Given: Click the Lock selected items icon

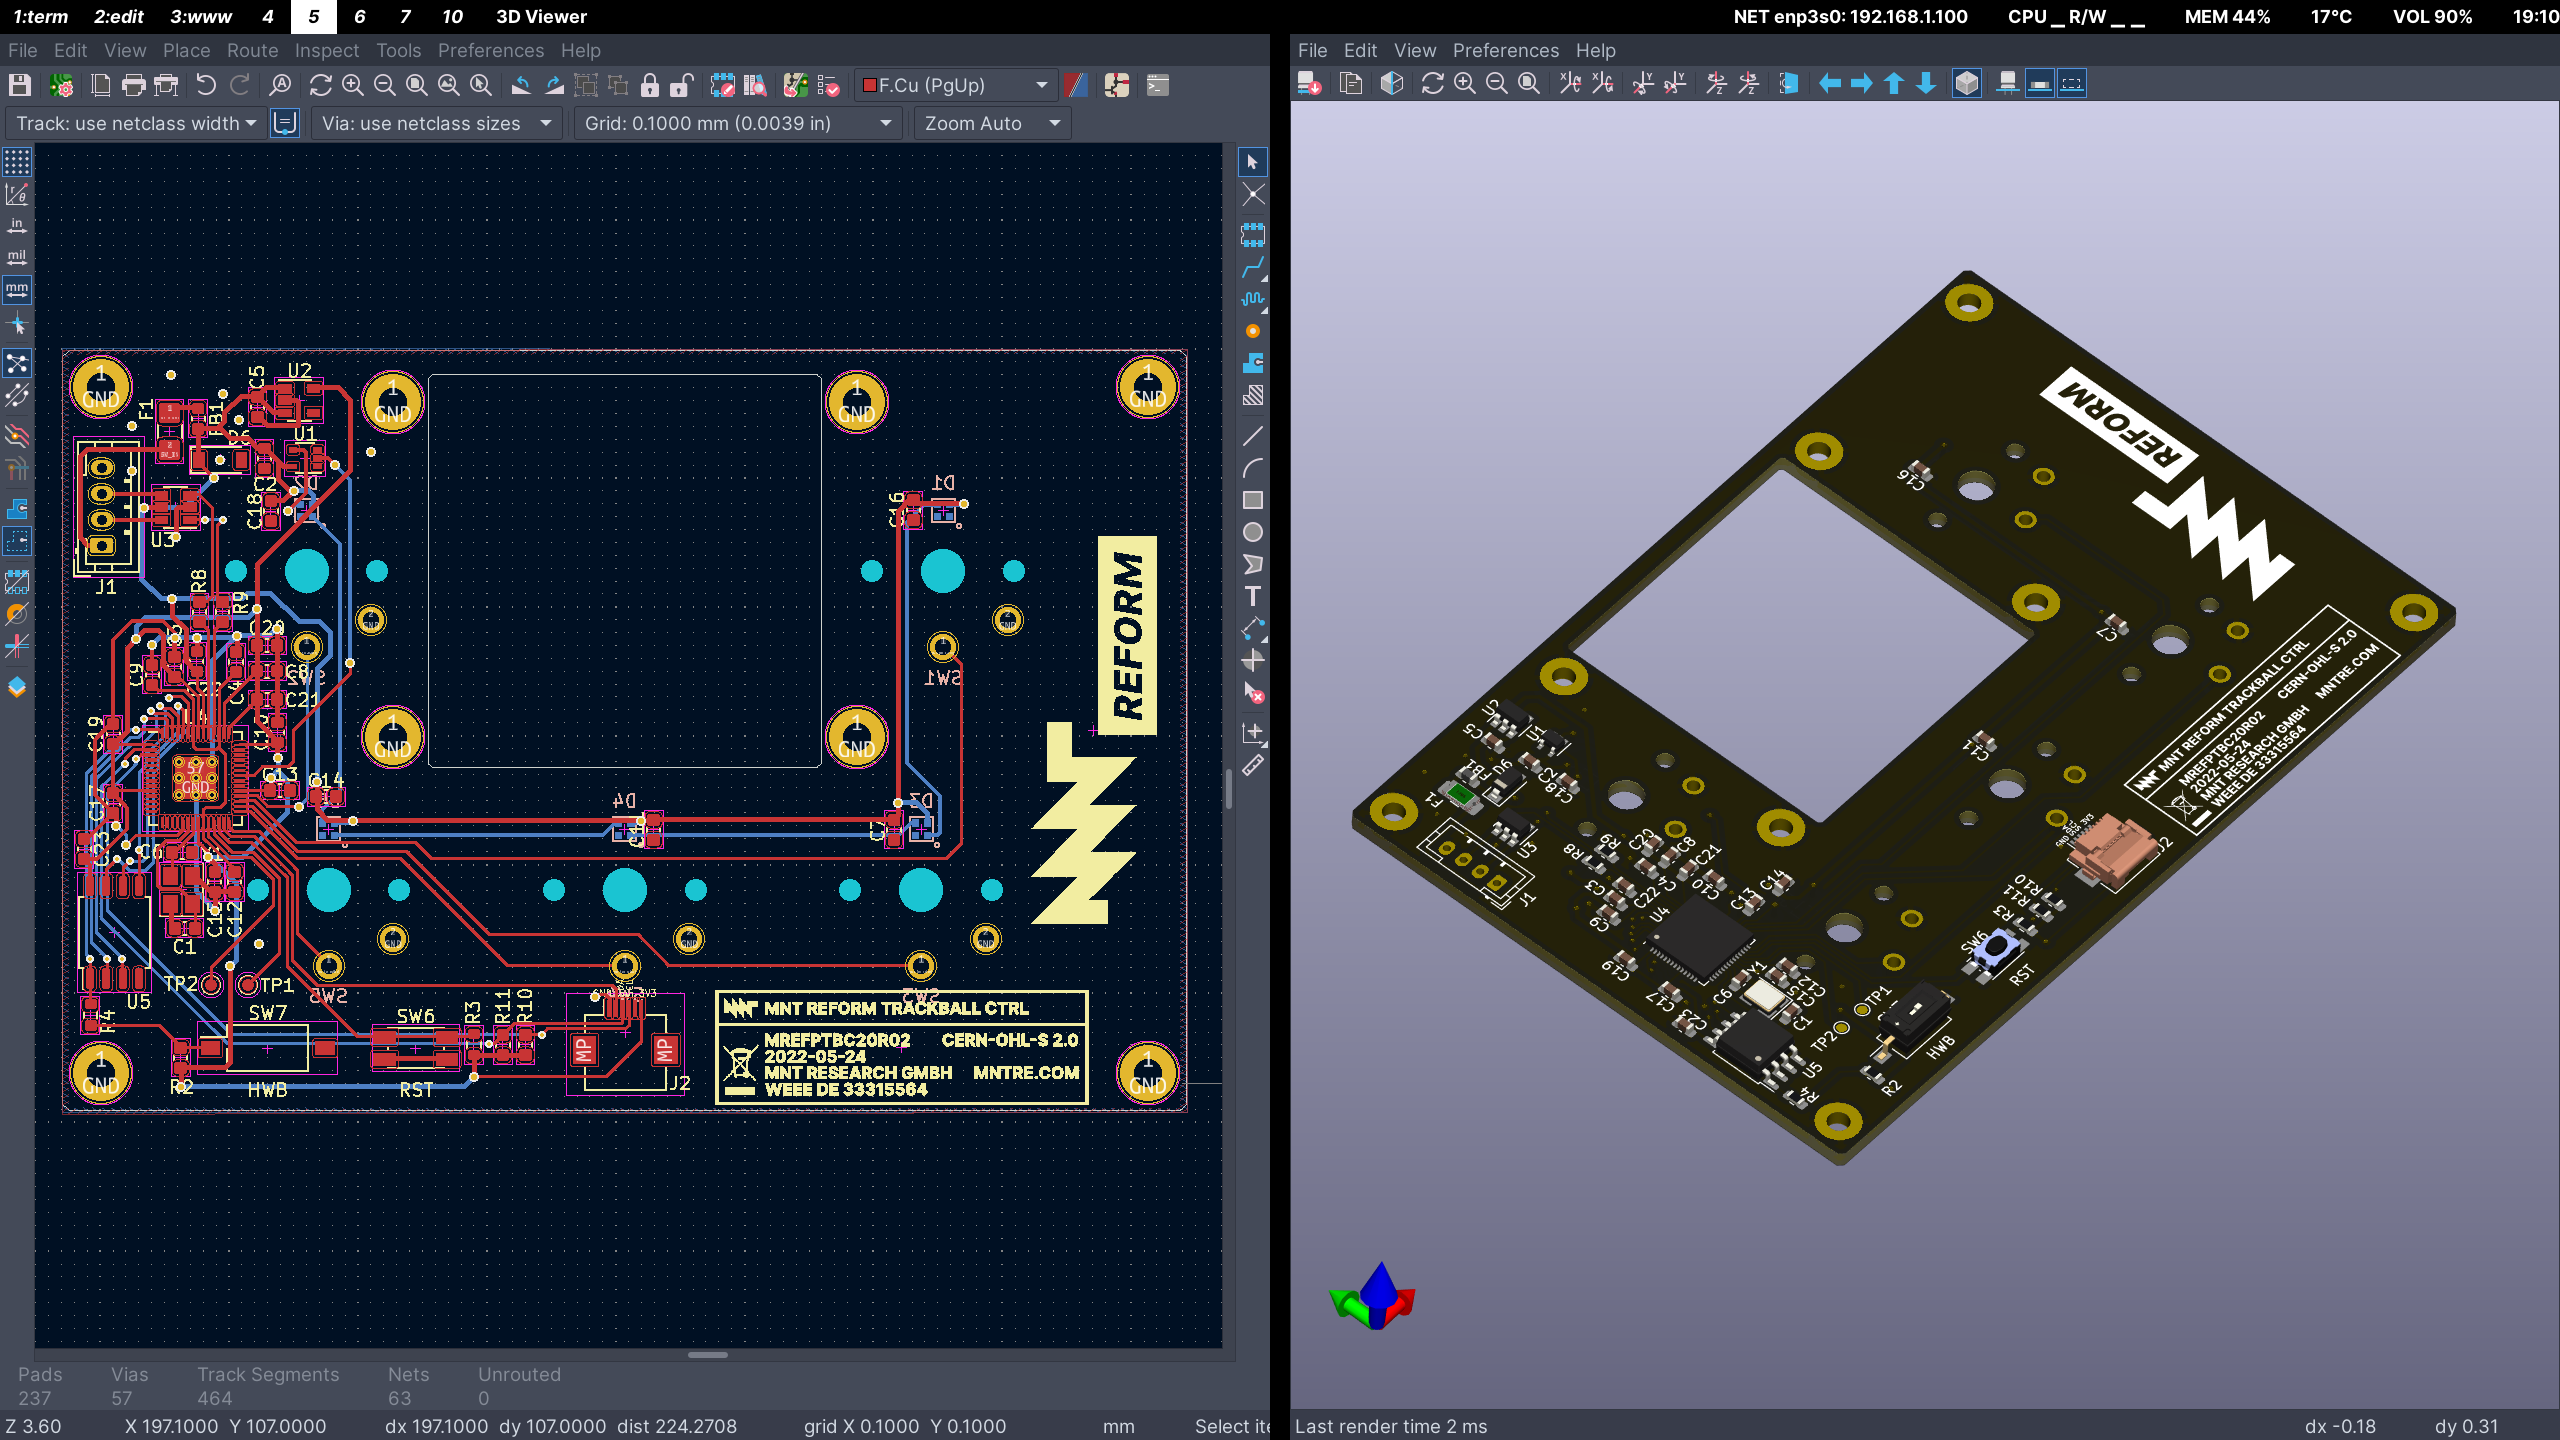Looking at the screenshot, I should [x=650, y=85].
